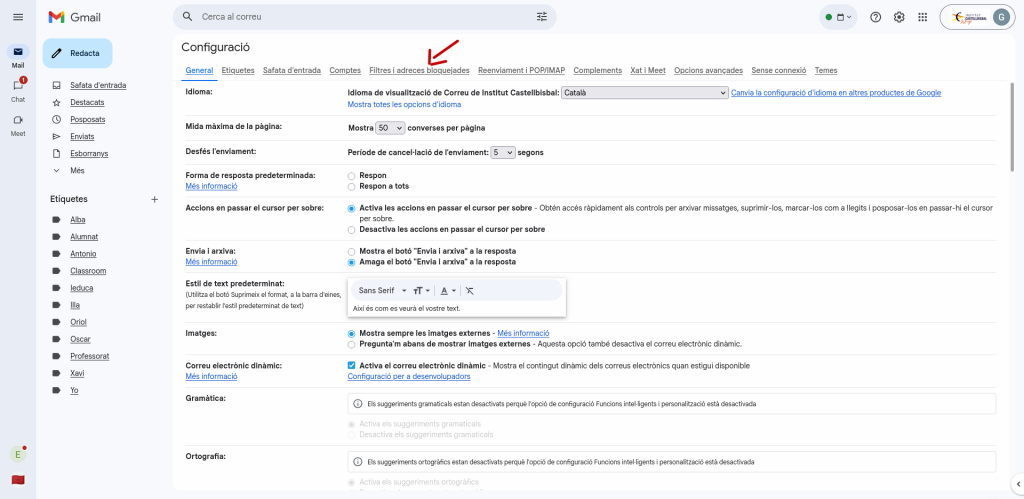Open the Google apps grid icon
This screenshot has width=1024, height=499.
[922, 17]
